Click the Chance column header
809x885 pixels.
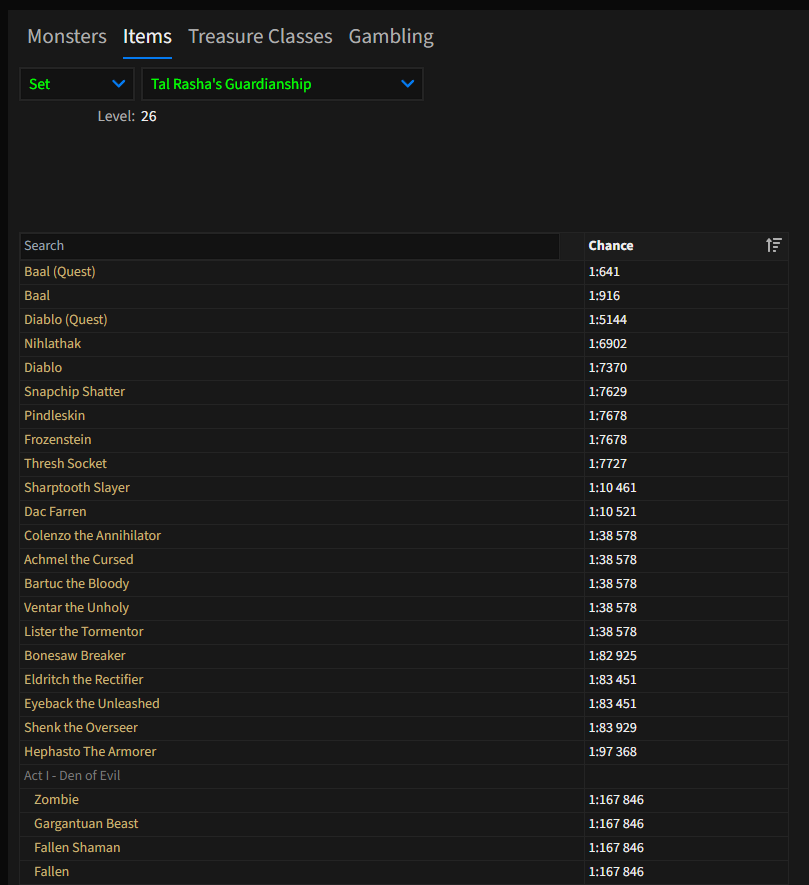pyautogui.click(x=611, y=246)
